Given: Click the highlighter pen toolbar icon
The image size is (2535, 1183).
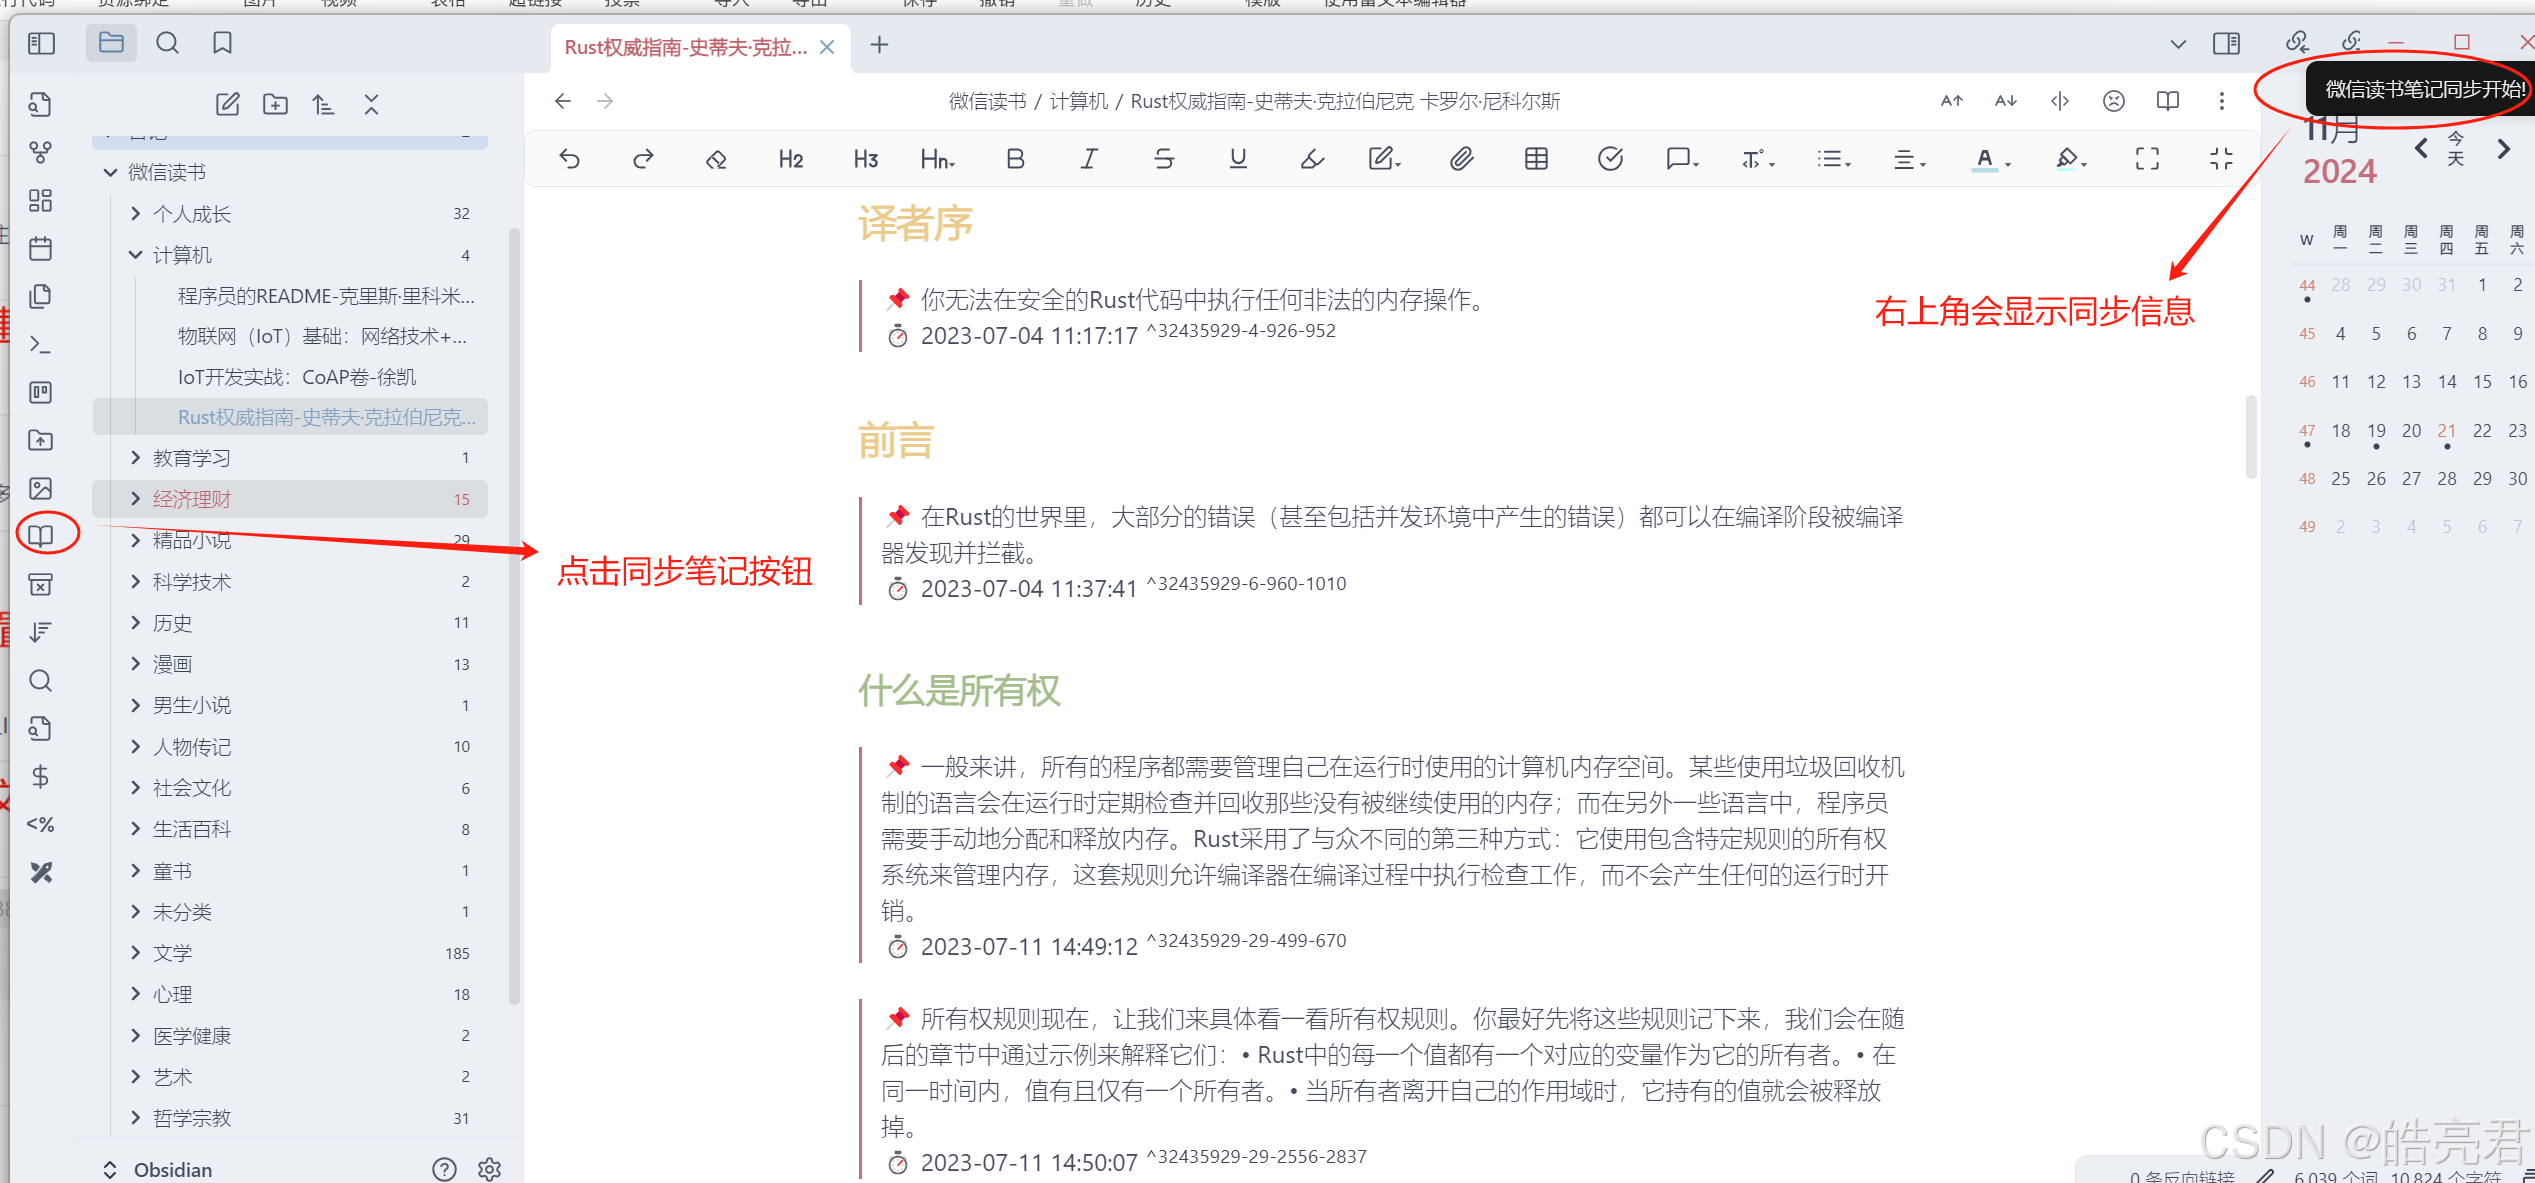Looking at the screenshot, I should (1312, 158).
